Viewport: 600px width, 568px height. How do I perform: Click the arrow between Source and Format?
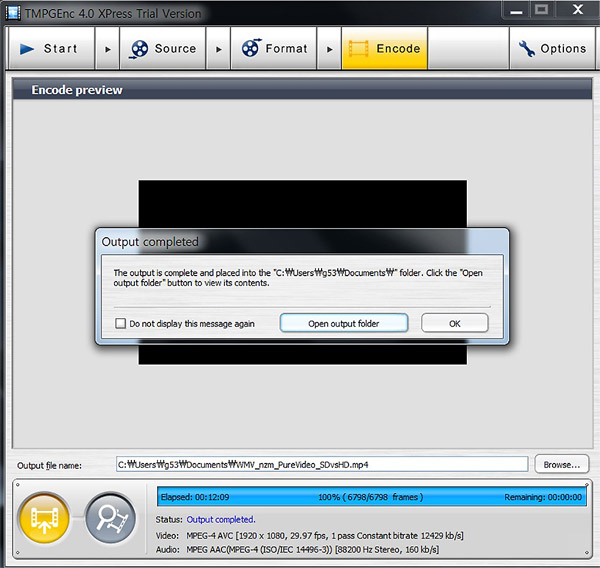(x=218, y=49)
